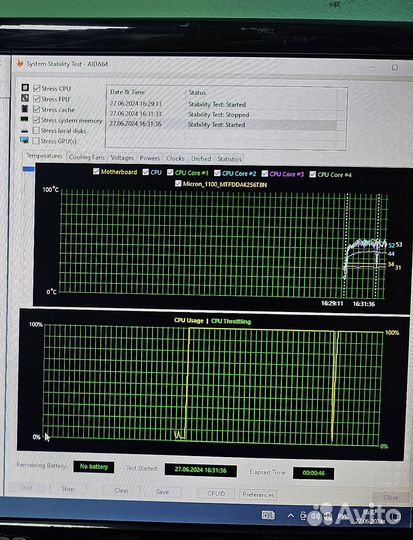
Task: Open the Cooling Fans tab
Action: (86, 157)
